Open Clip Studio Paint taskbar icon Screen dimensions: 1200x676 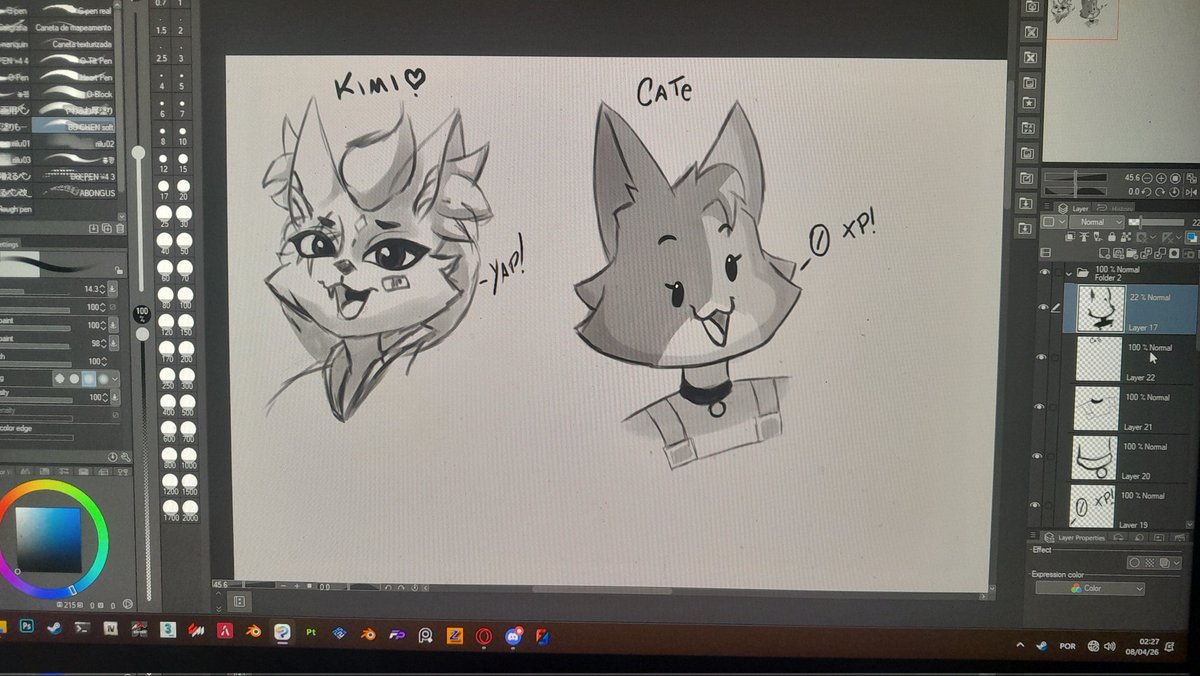283,632
